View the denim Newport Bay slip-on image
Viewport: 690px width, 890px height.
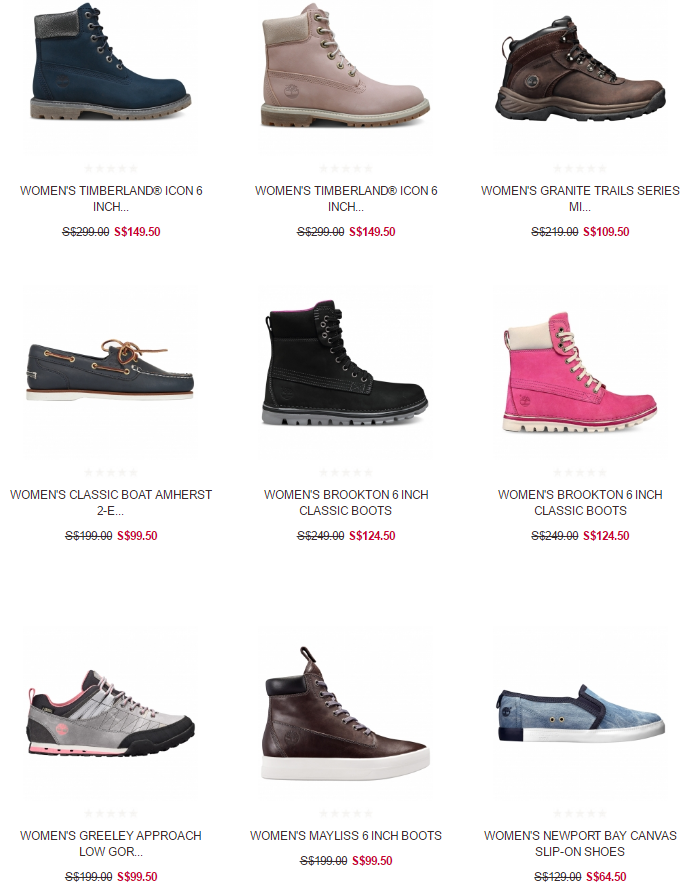click(580, 714)
